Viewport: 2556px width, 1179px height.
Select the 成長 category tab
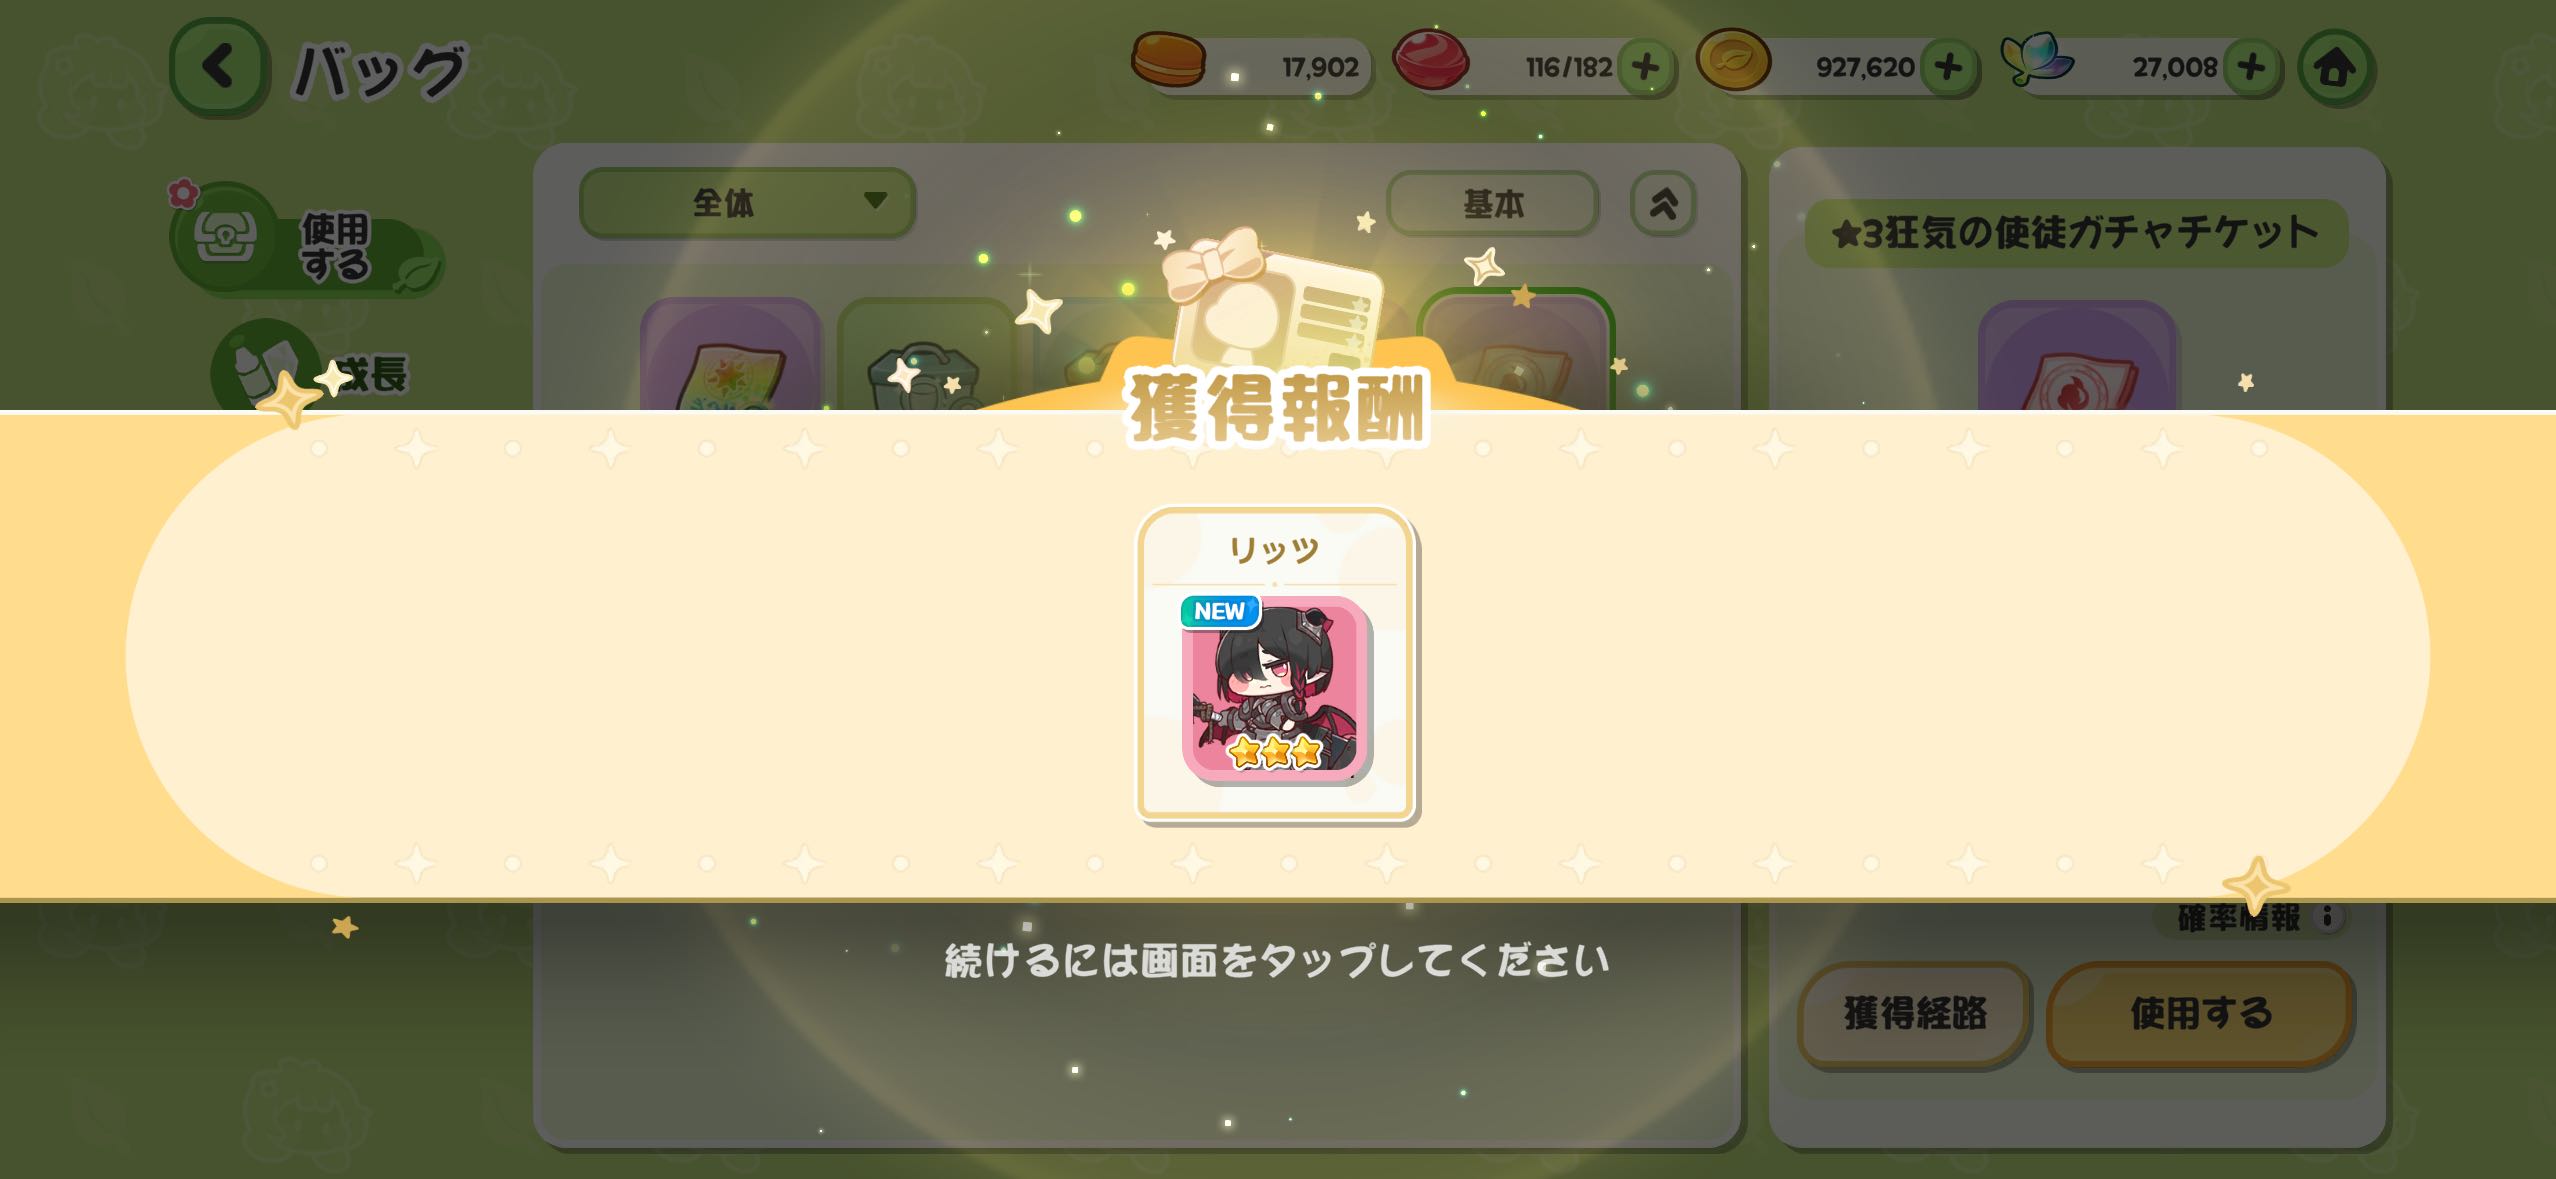pyautogui.click(x=312, y=370)
